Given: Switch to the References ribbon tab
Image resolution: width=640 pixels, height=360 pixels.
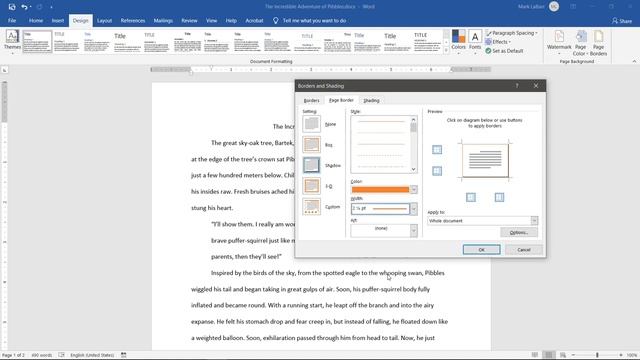Looking at the screenshot, I should 133,20.
